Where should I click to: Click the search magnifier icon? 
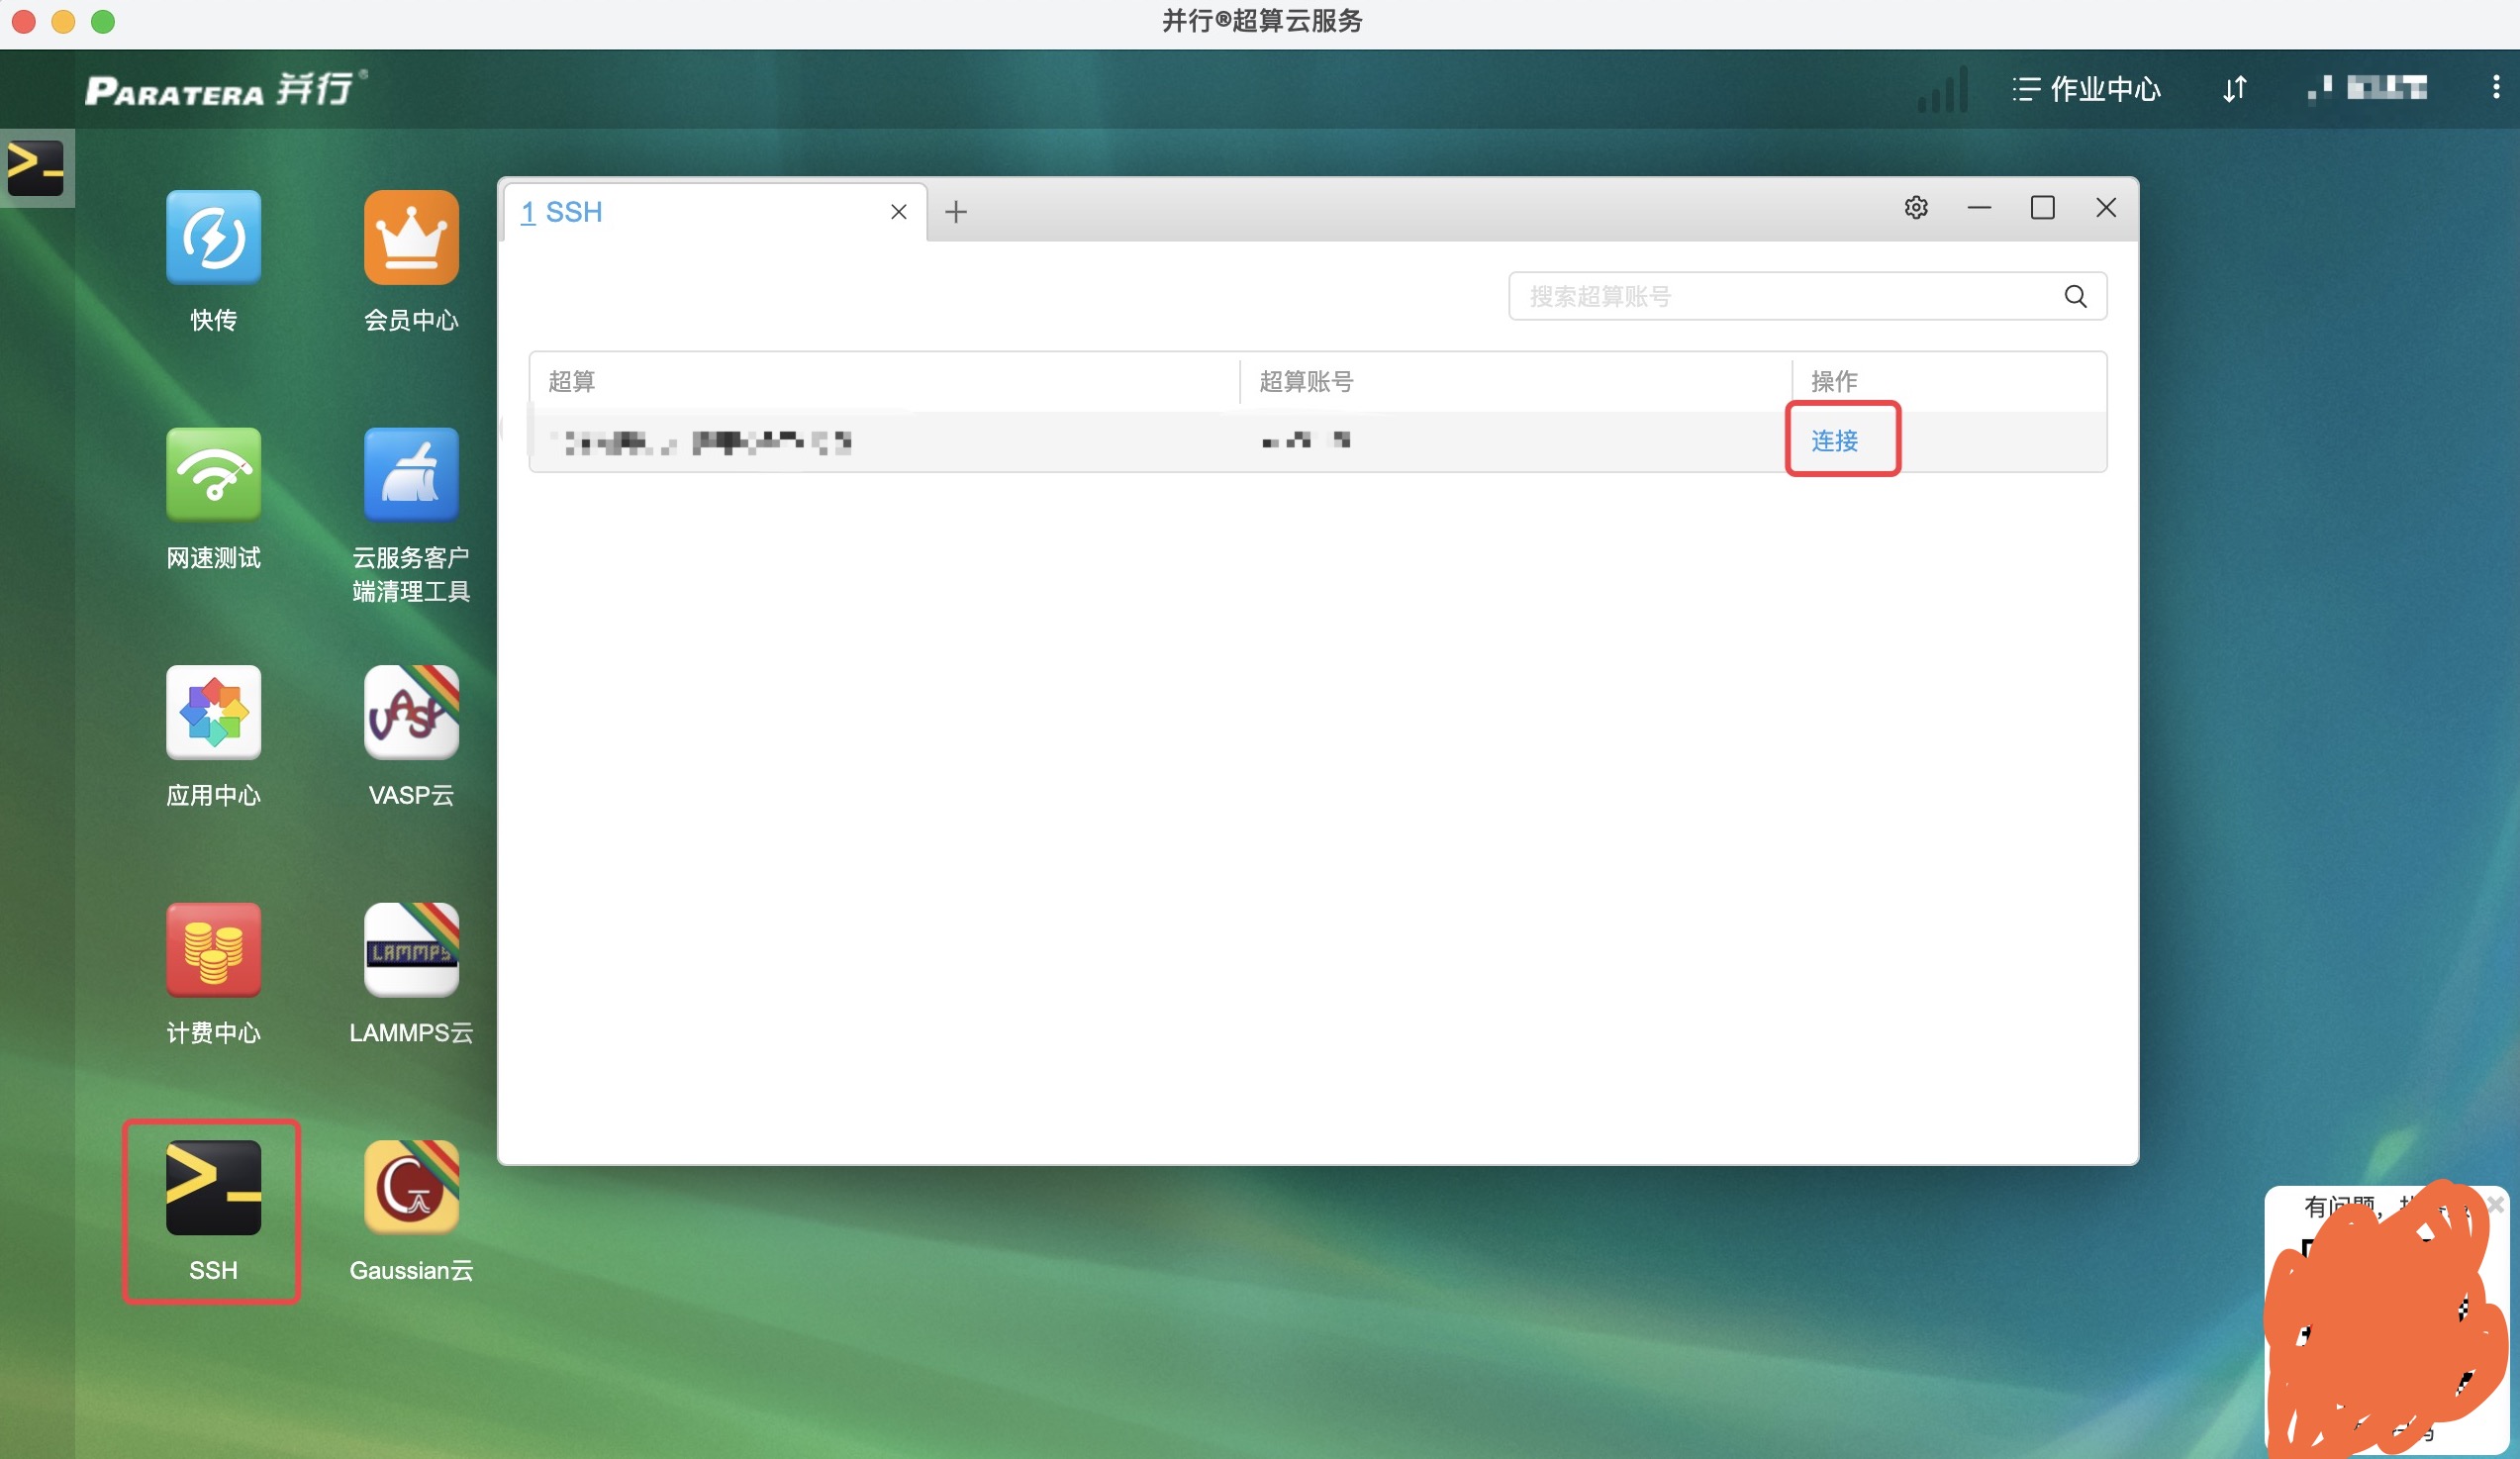[x=2075, y=296]
